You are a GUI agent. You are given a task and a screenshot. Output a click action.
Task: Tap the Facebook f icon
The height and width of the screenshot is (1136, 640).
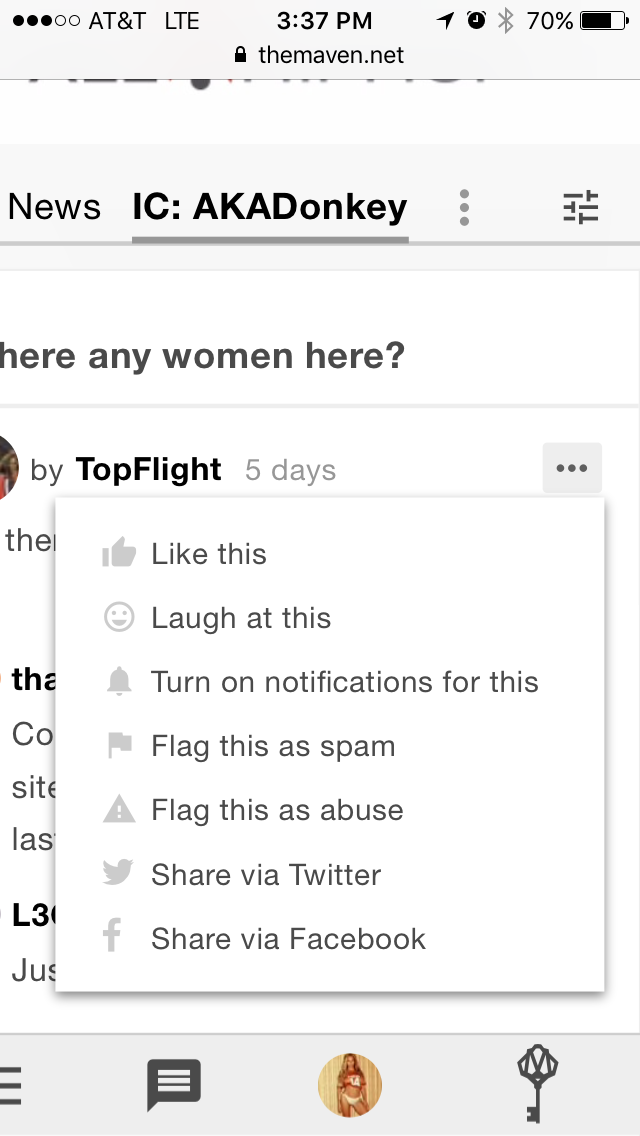point(112,935)
